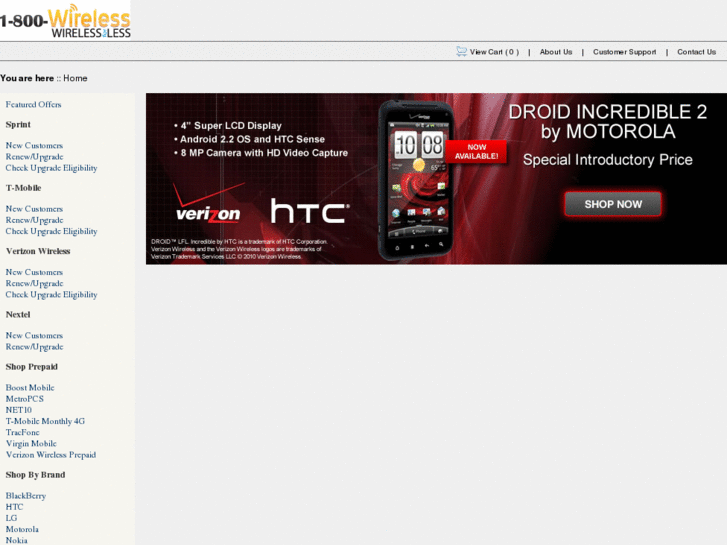This screenshot has height=545, width=727.
Task: Browse Motorola brand phones
Action: [22, 529]
